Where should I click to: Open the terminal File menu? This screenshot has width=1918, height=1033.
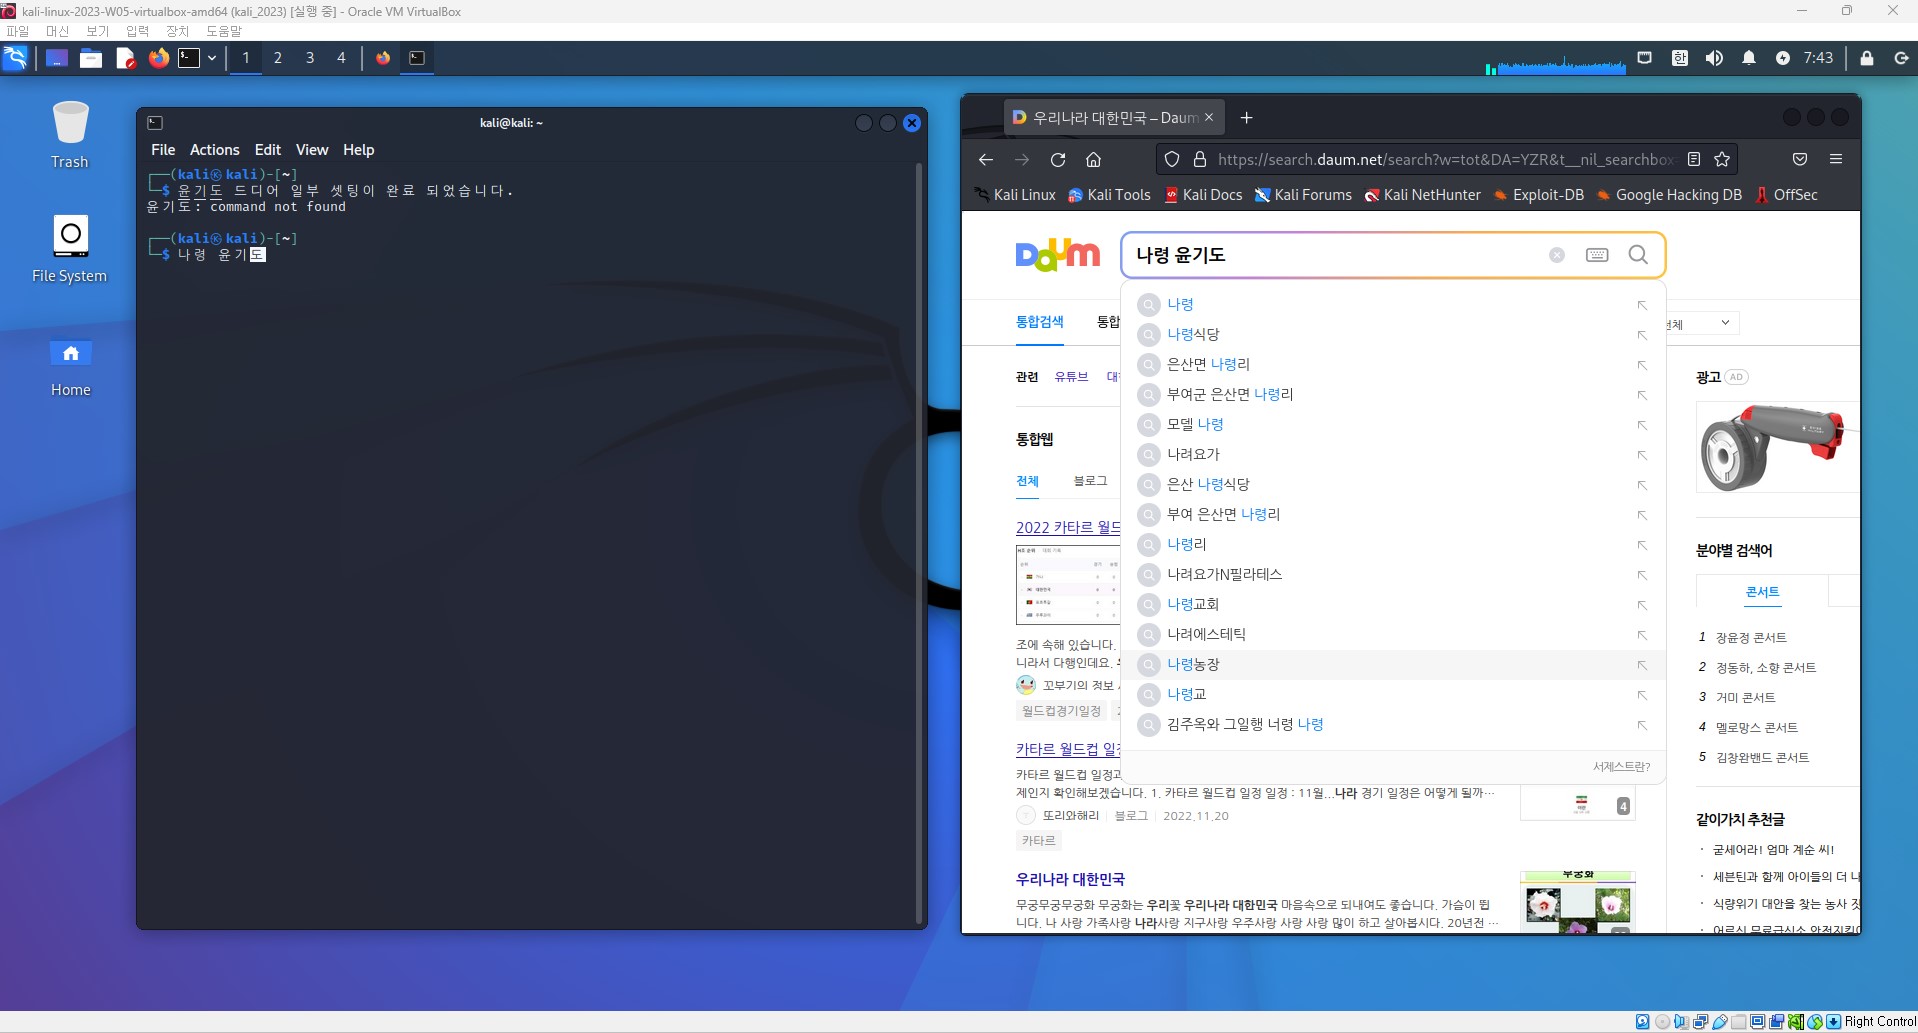163,150
